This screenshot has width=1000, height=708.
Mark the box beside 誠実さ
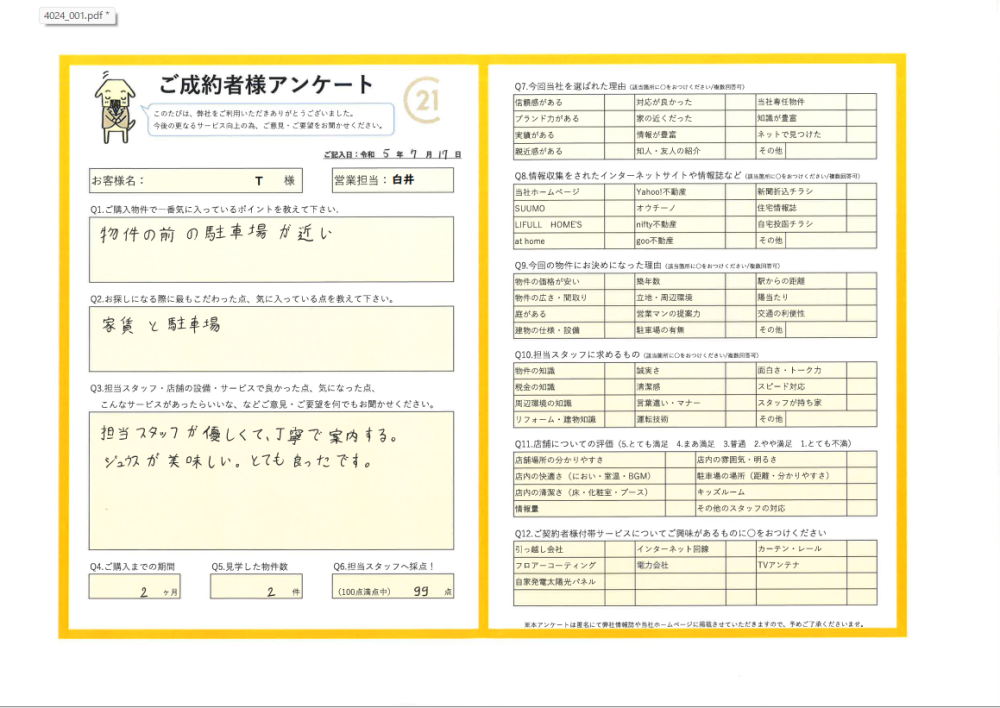point(740,371)
